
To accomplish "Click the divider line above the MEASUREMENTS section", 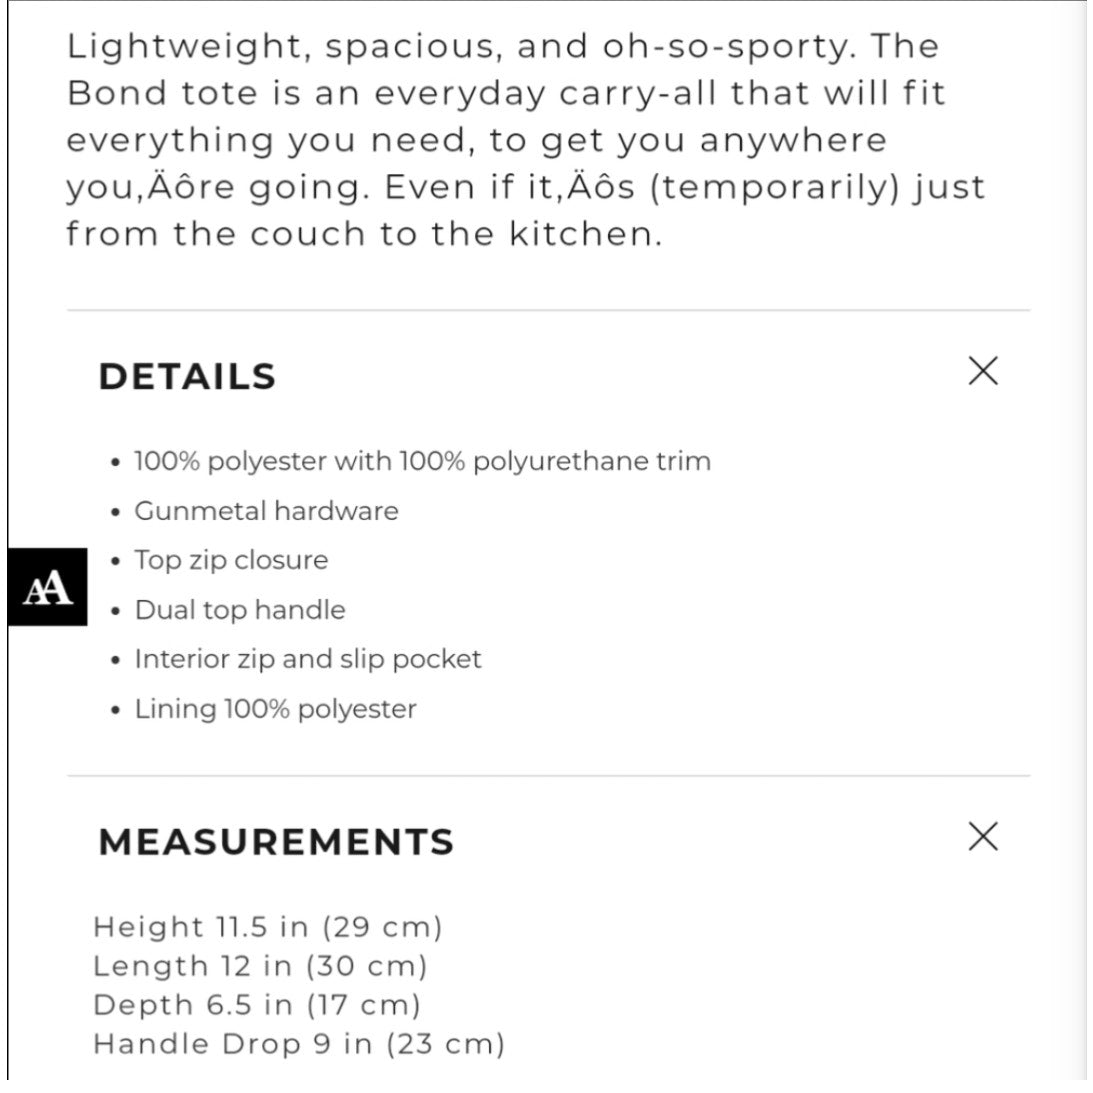I will click(x=548, y=775).
